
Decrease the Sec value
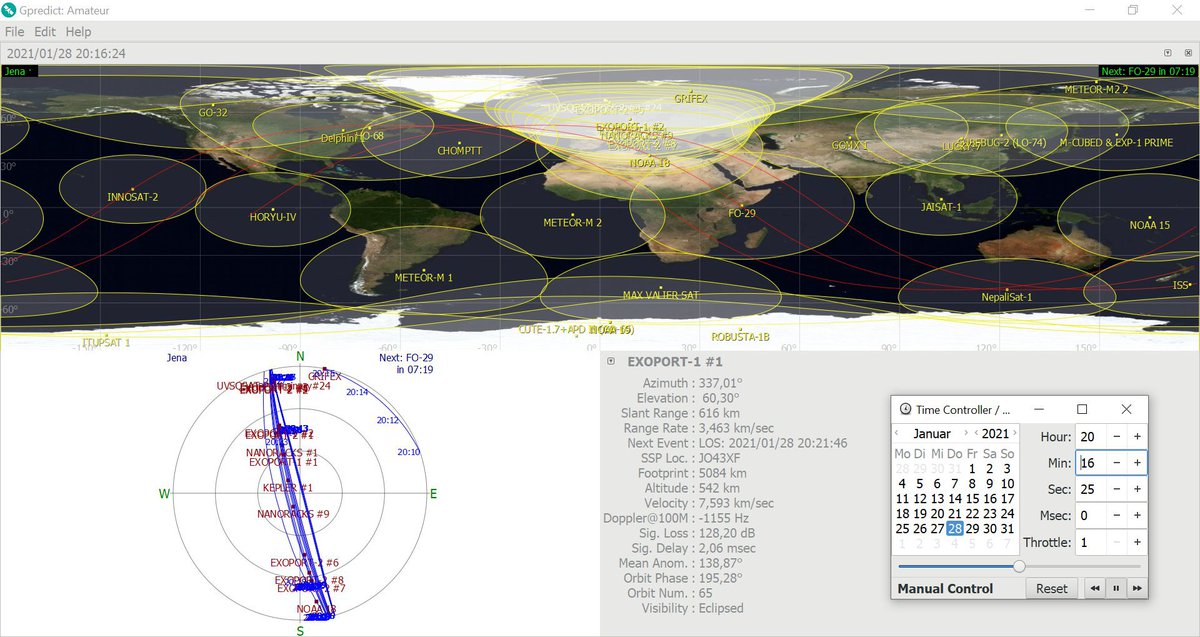(1116, 489)
